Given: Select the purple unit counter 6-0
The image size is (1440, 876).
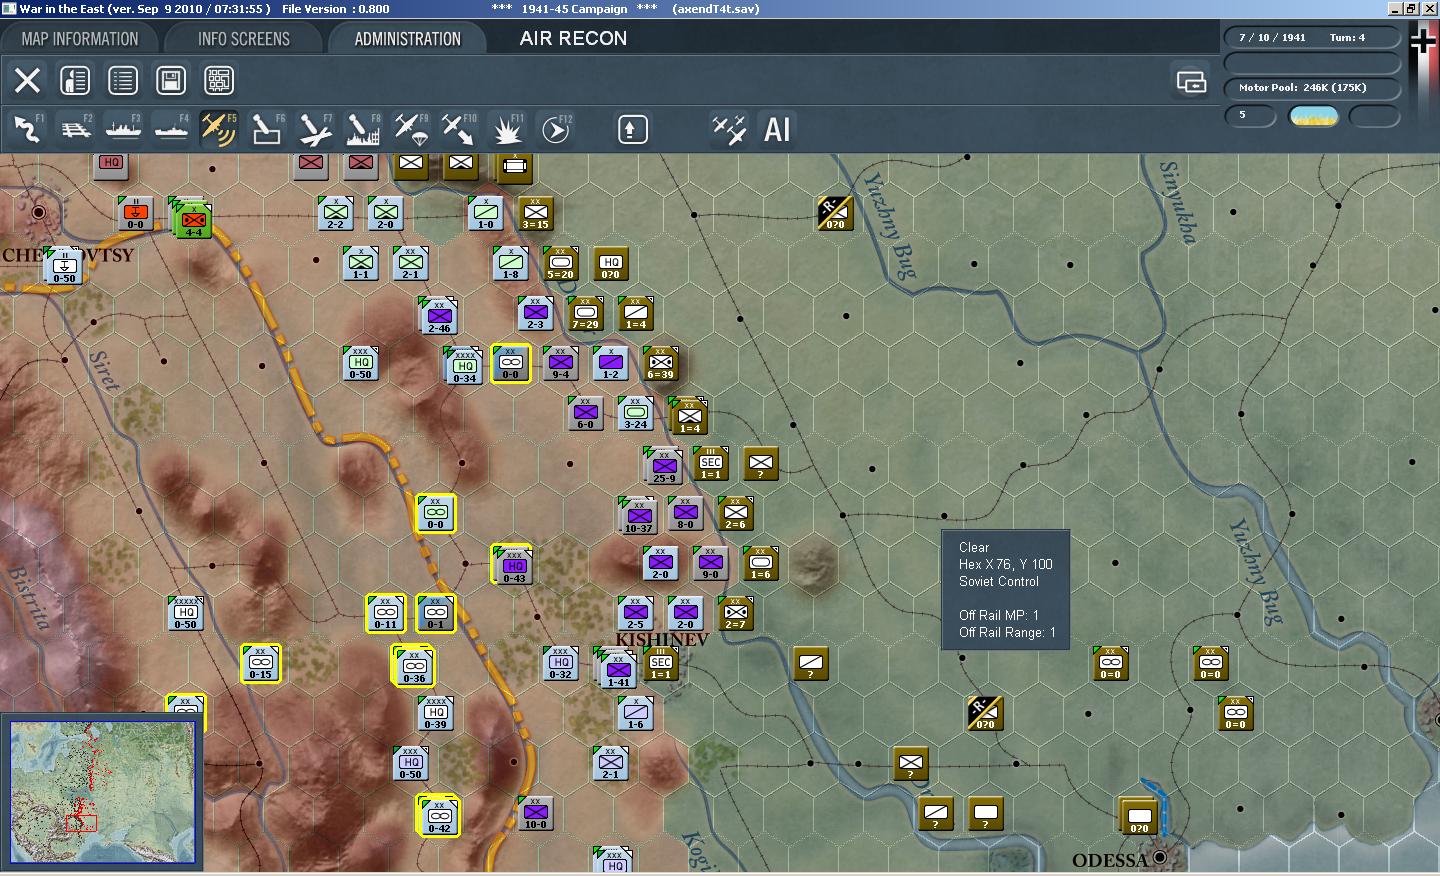Looking at the screenshot, I should tap(586, 414).
